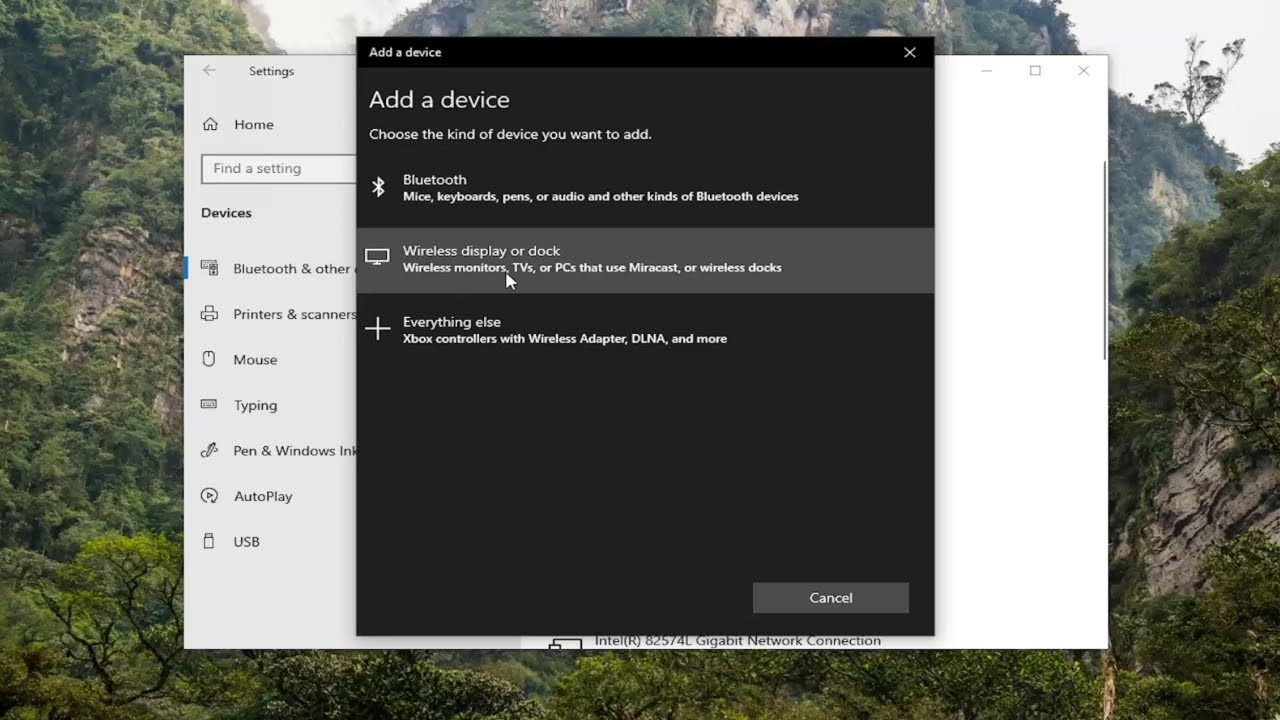This screenshot has width=1280, height=720.
Task: Click the Settings window vertical scrollbar
Action: click(x=1104, y=260)
